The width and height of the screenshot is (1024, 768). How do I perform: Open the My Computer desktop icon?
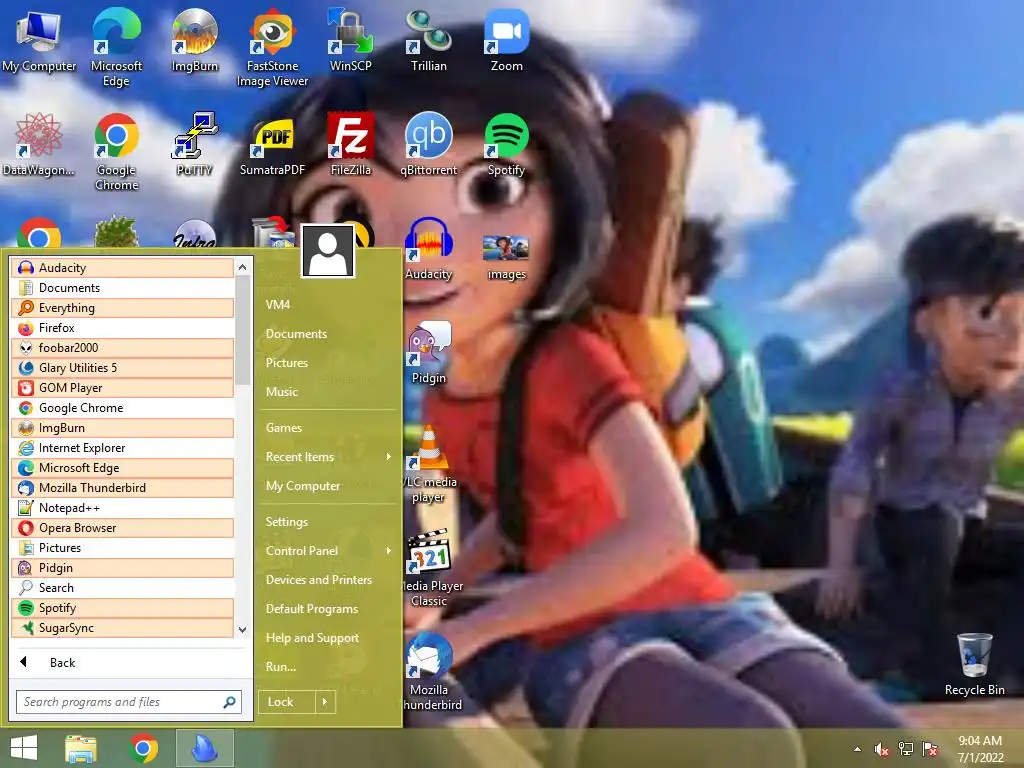[x=39, y=42]
